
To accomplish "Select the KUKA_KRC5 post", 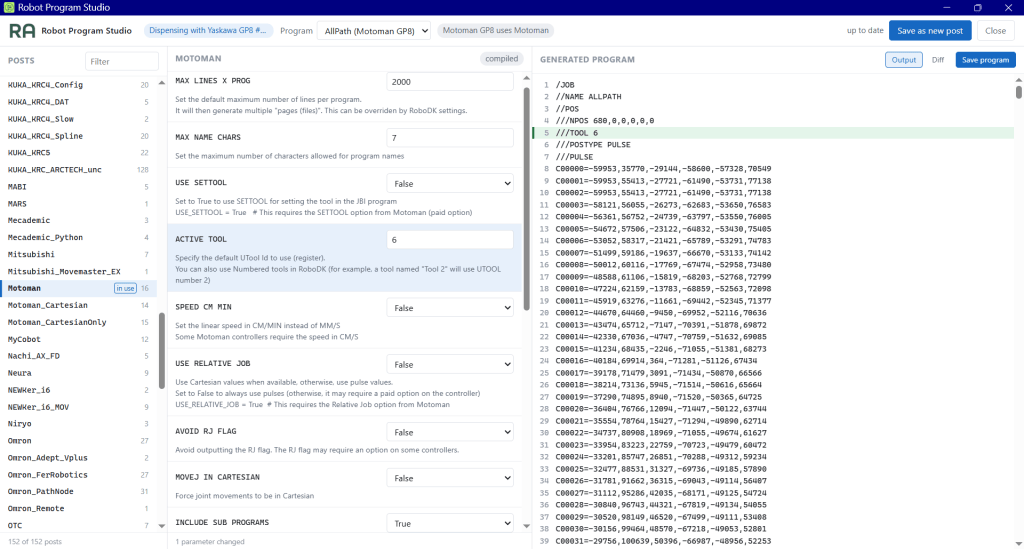I will [78, 153].
